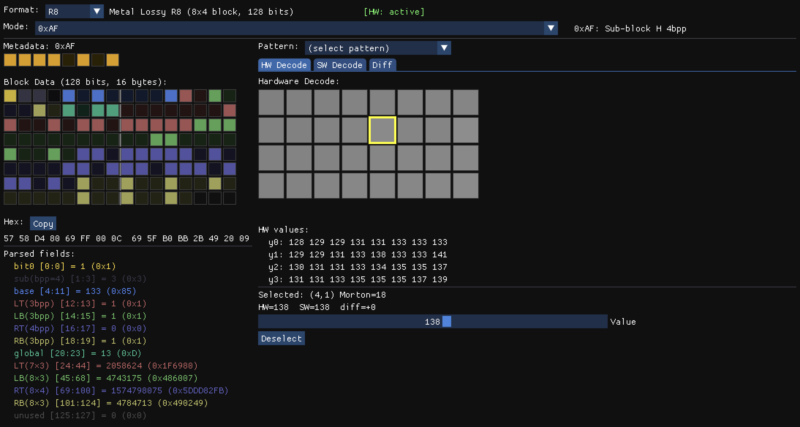Open the Format dropdown showing R8
The height and width of the screenshot is (427, 800).
(x=75, y=11)
